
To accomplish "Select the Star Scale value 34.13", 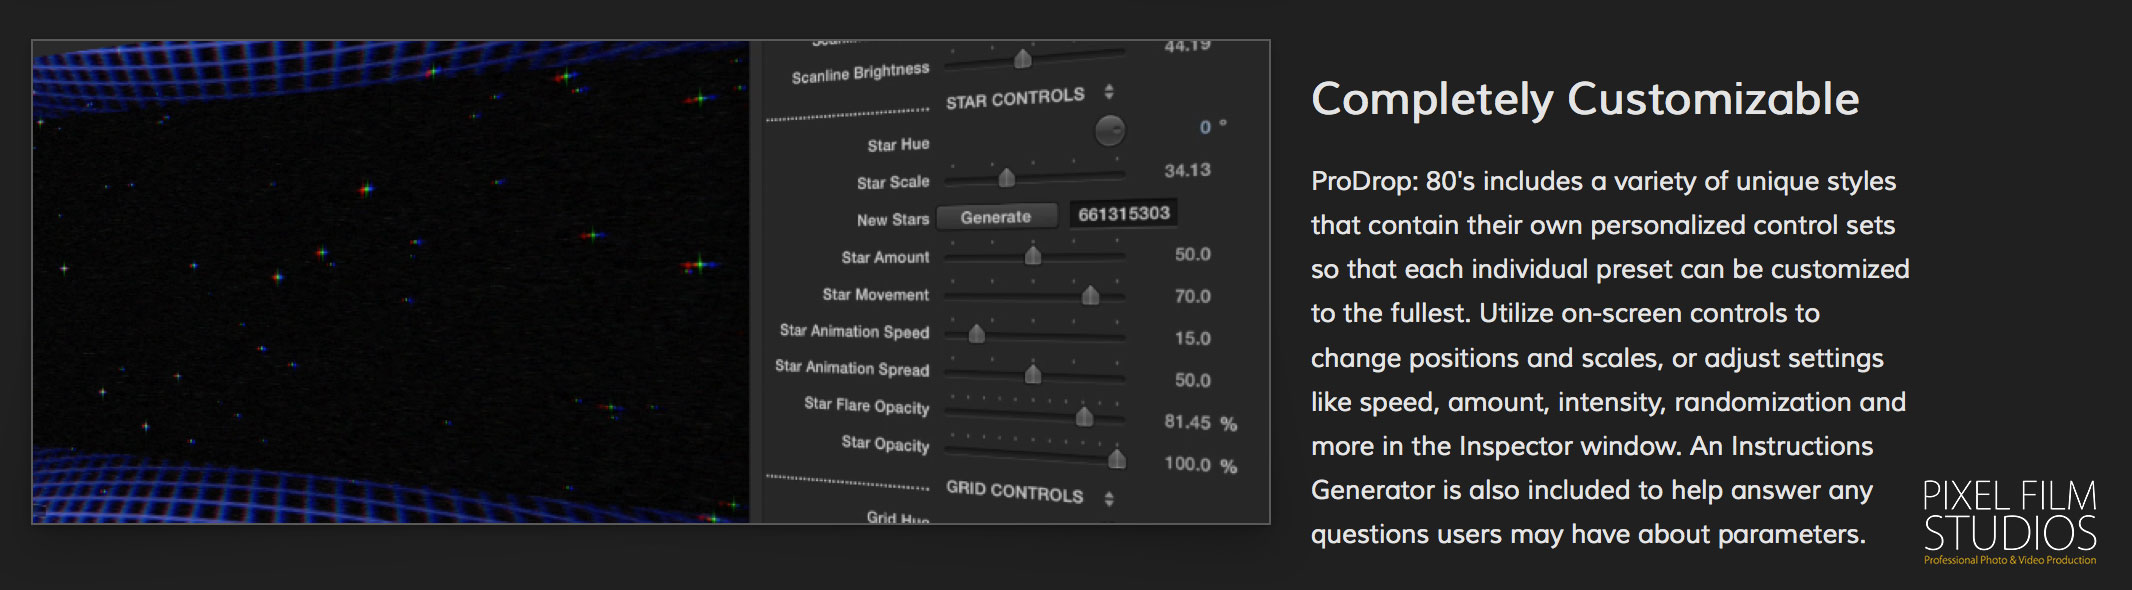I will [x=1187, y=171].
